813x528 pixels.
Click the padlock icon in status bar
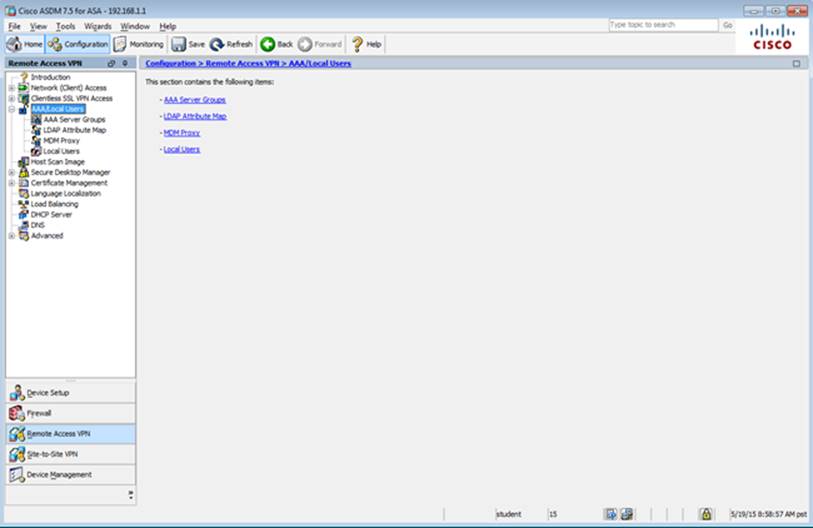point(705,514)
